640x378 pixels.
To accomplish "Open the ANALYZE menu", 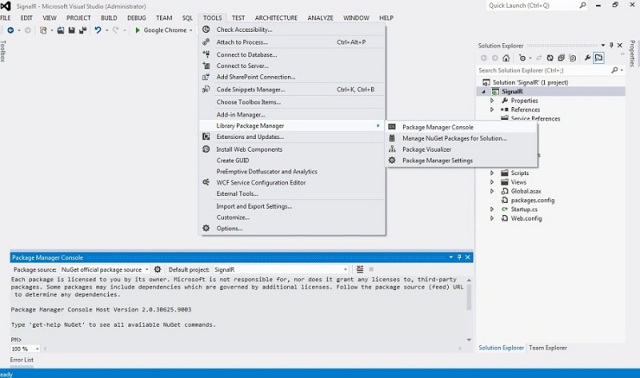I will (x=320, y=18).
